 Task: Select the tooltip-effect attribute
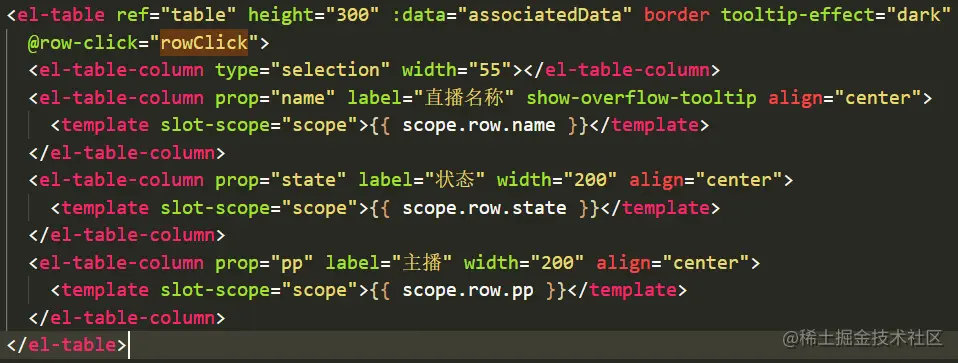tap(799, 15)
